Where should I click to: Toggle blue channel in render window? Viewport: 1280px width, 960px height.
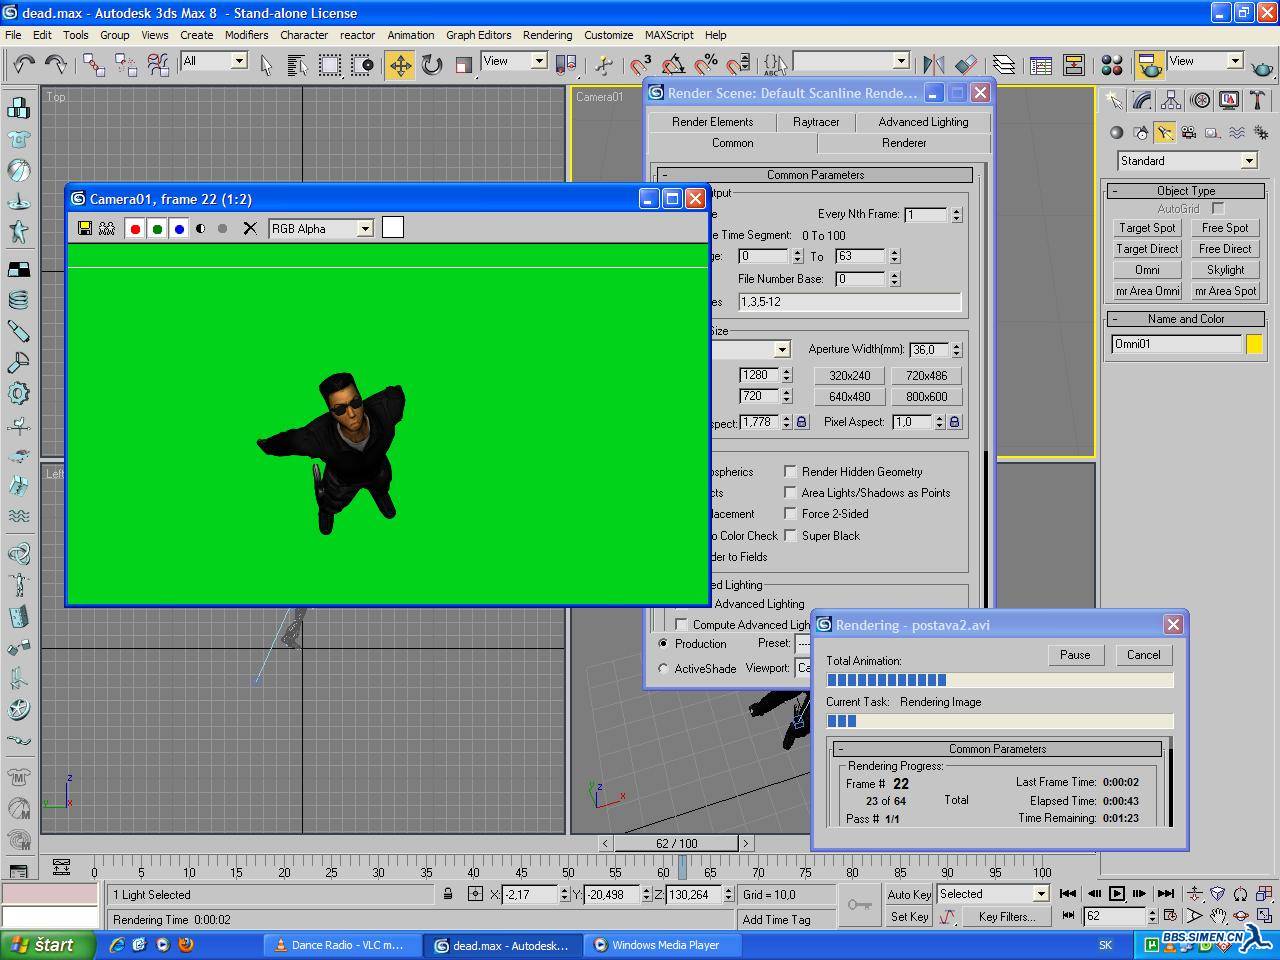[179, 229]
